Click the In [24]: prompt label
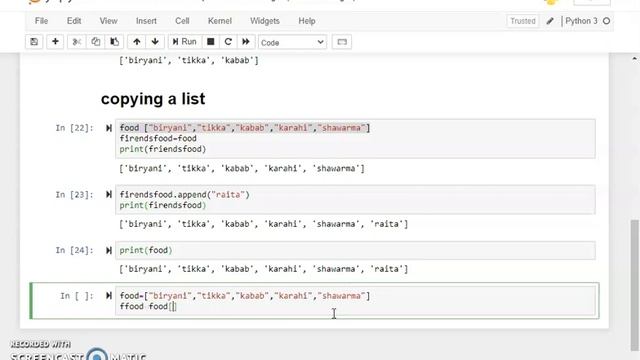 (75, 250)
